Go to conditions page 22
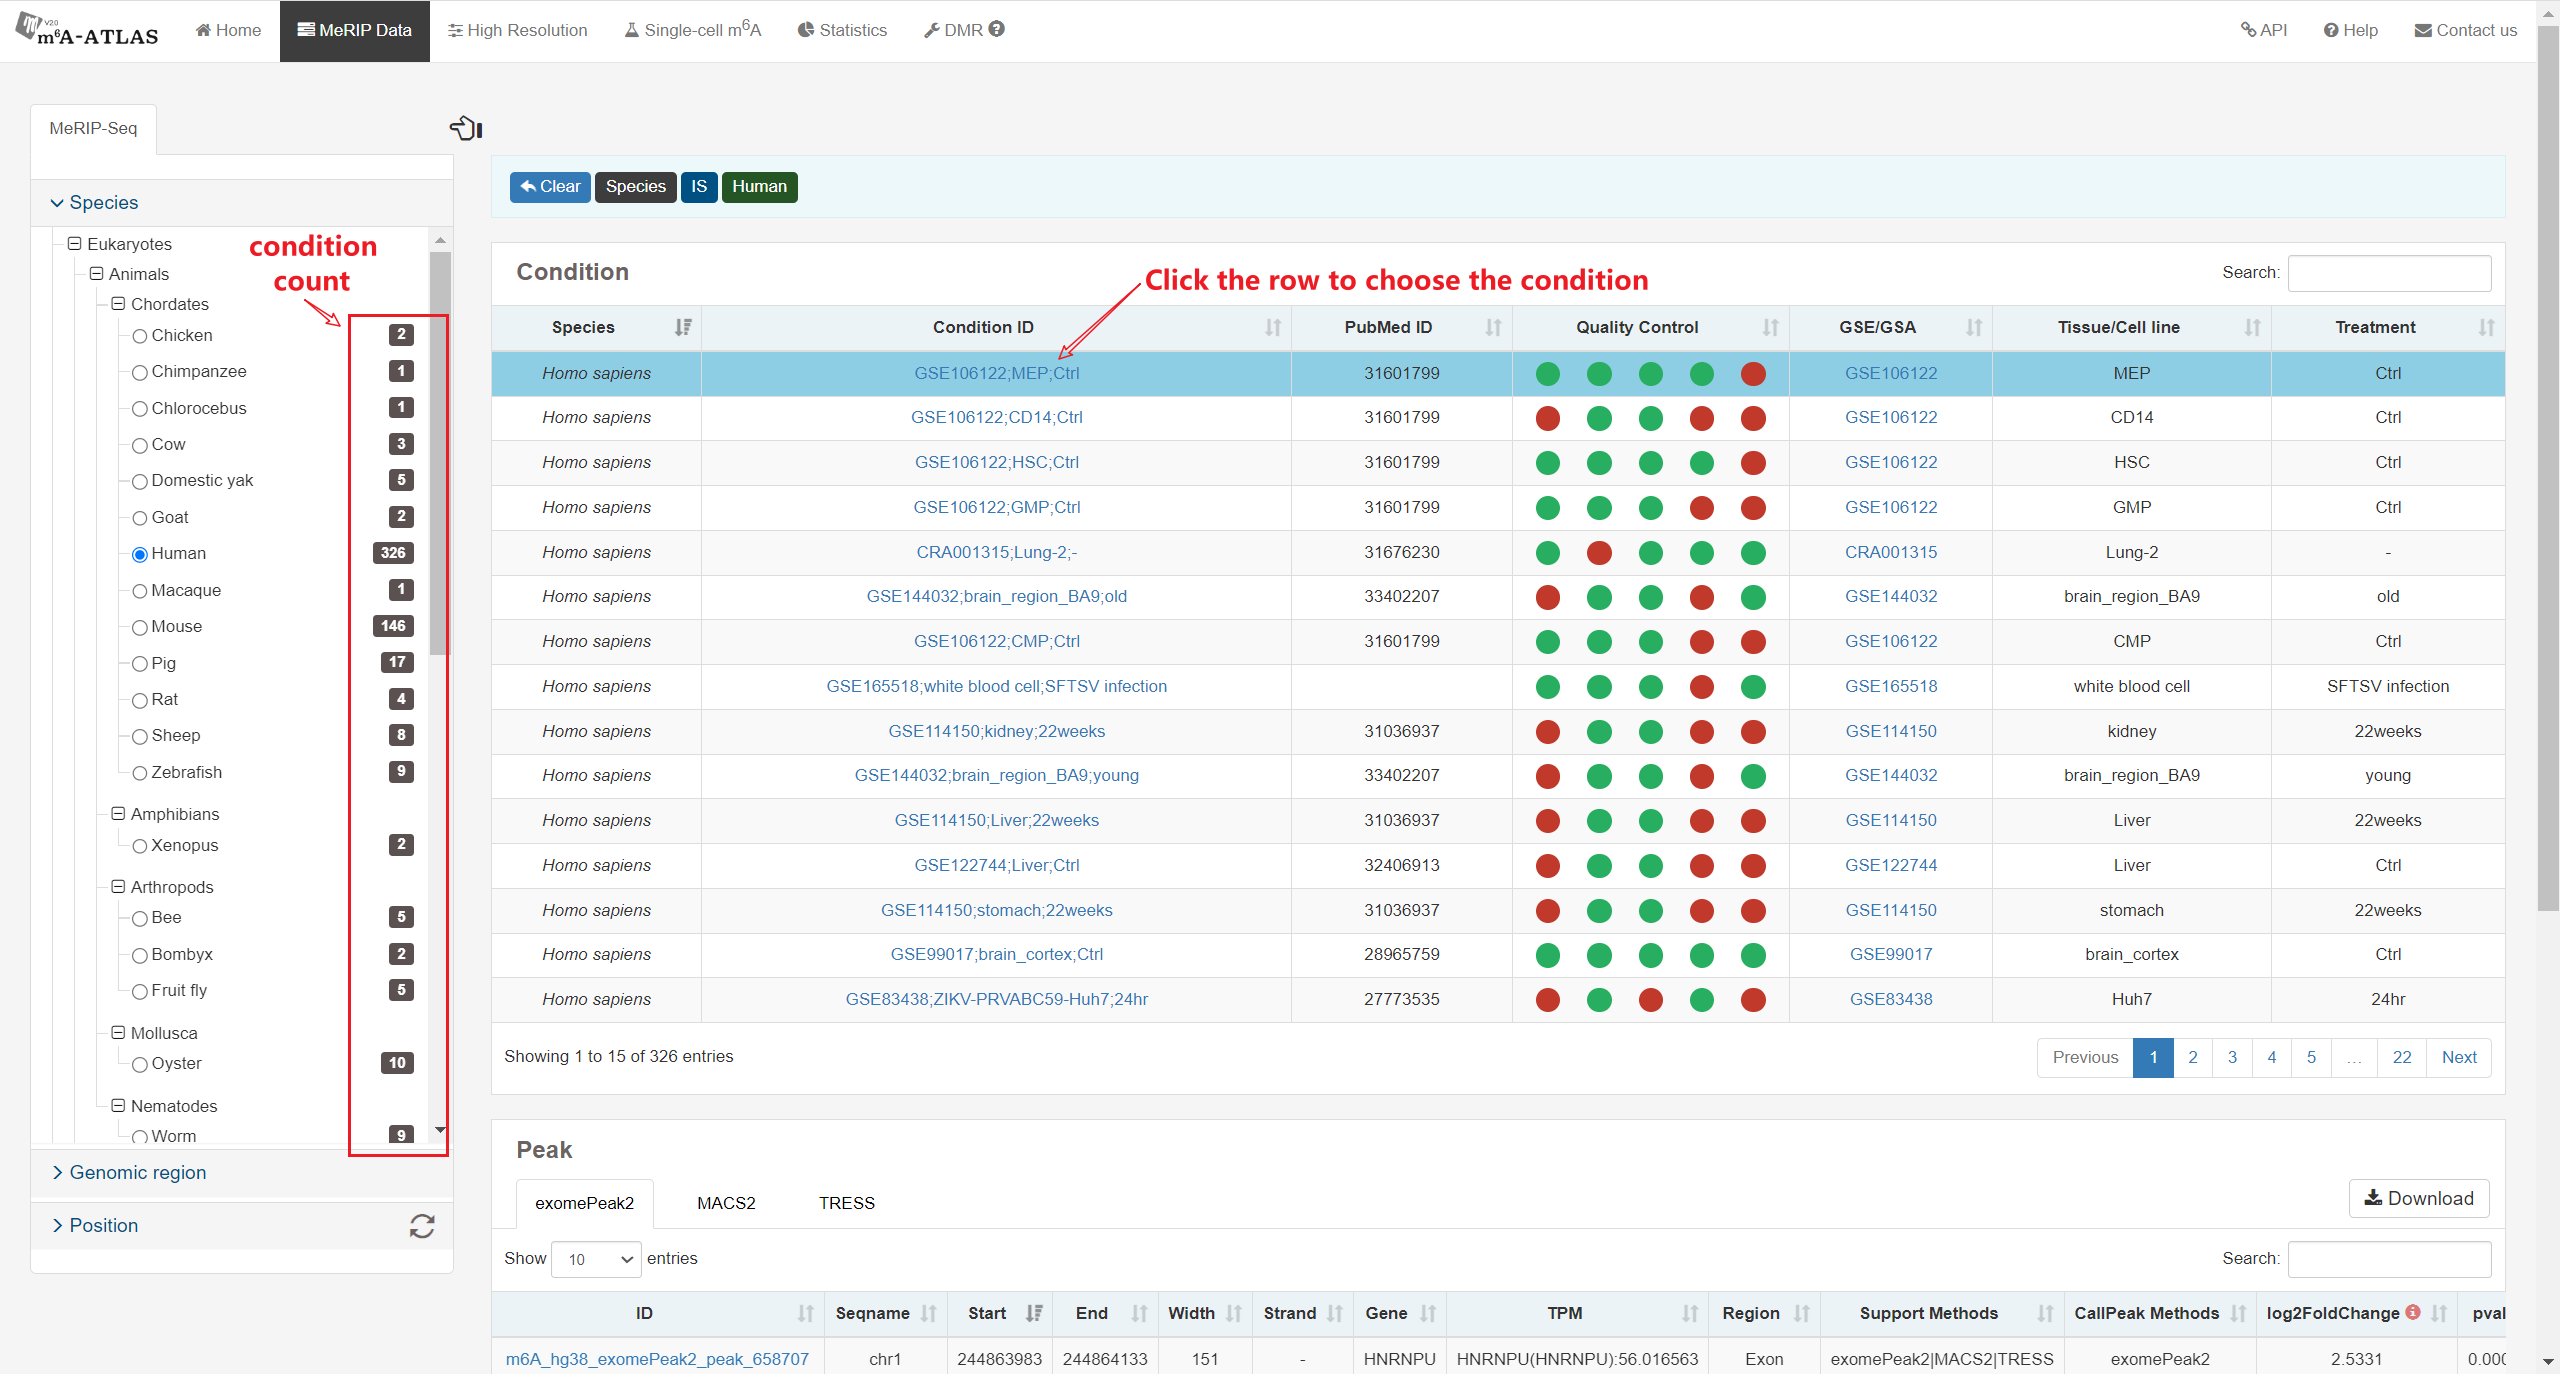 (2401, 1057)
